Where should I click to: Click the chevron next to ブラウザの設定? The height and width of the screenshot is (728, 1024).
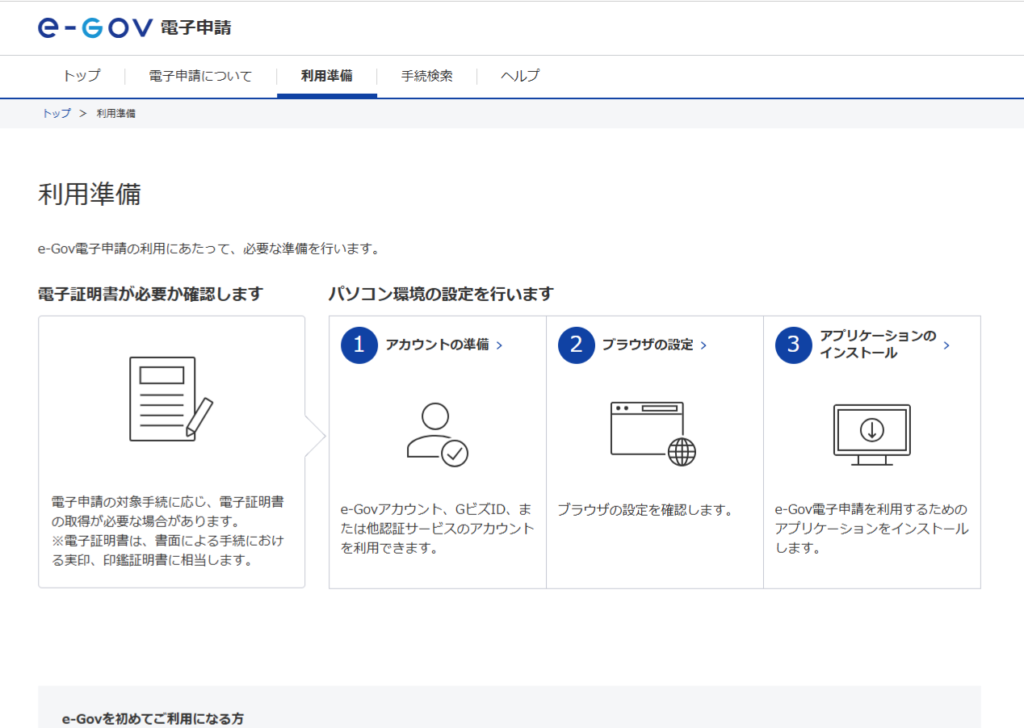(x=703, y=345)
